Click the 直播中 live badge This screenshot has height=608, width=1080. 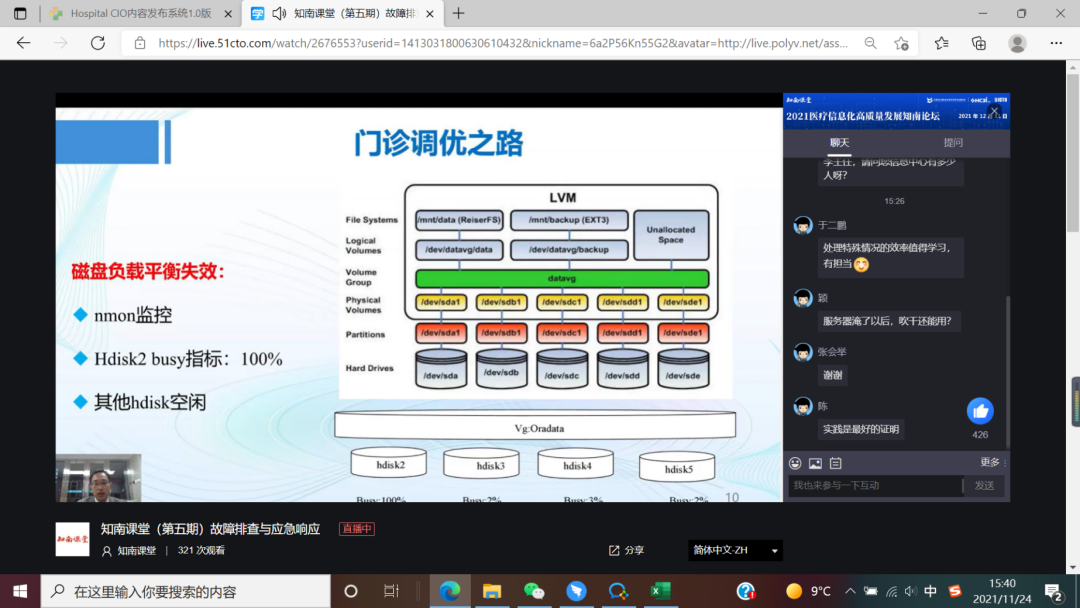point(357,529)
